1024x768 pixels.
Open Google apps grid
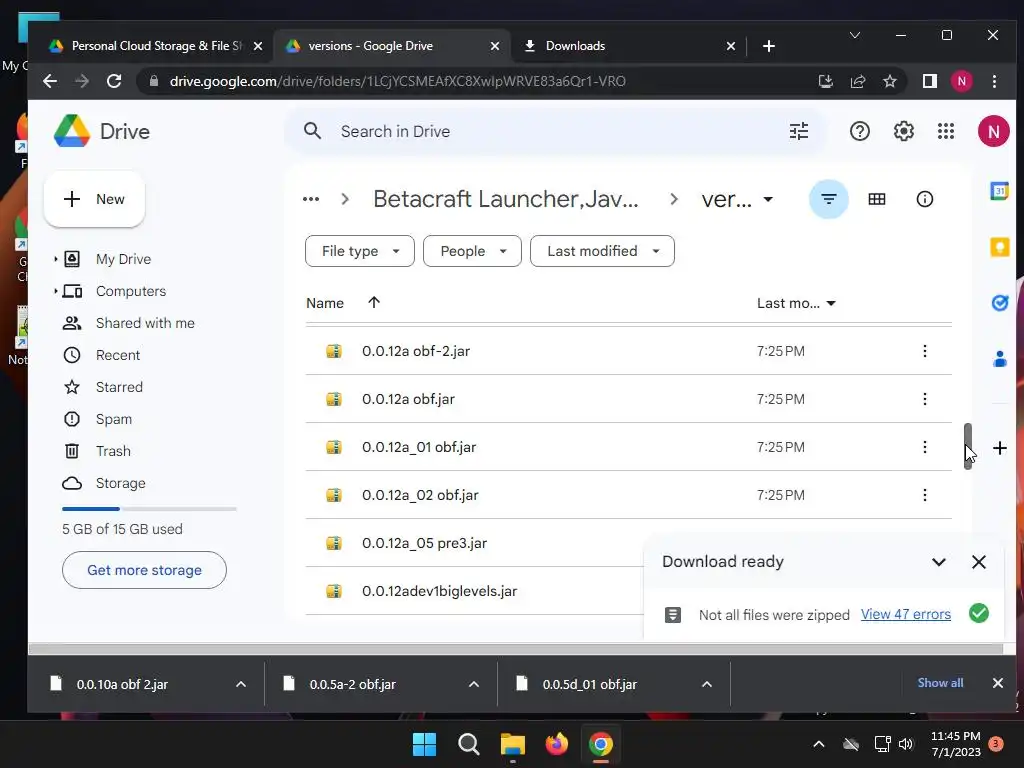click(946, 131)
